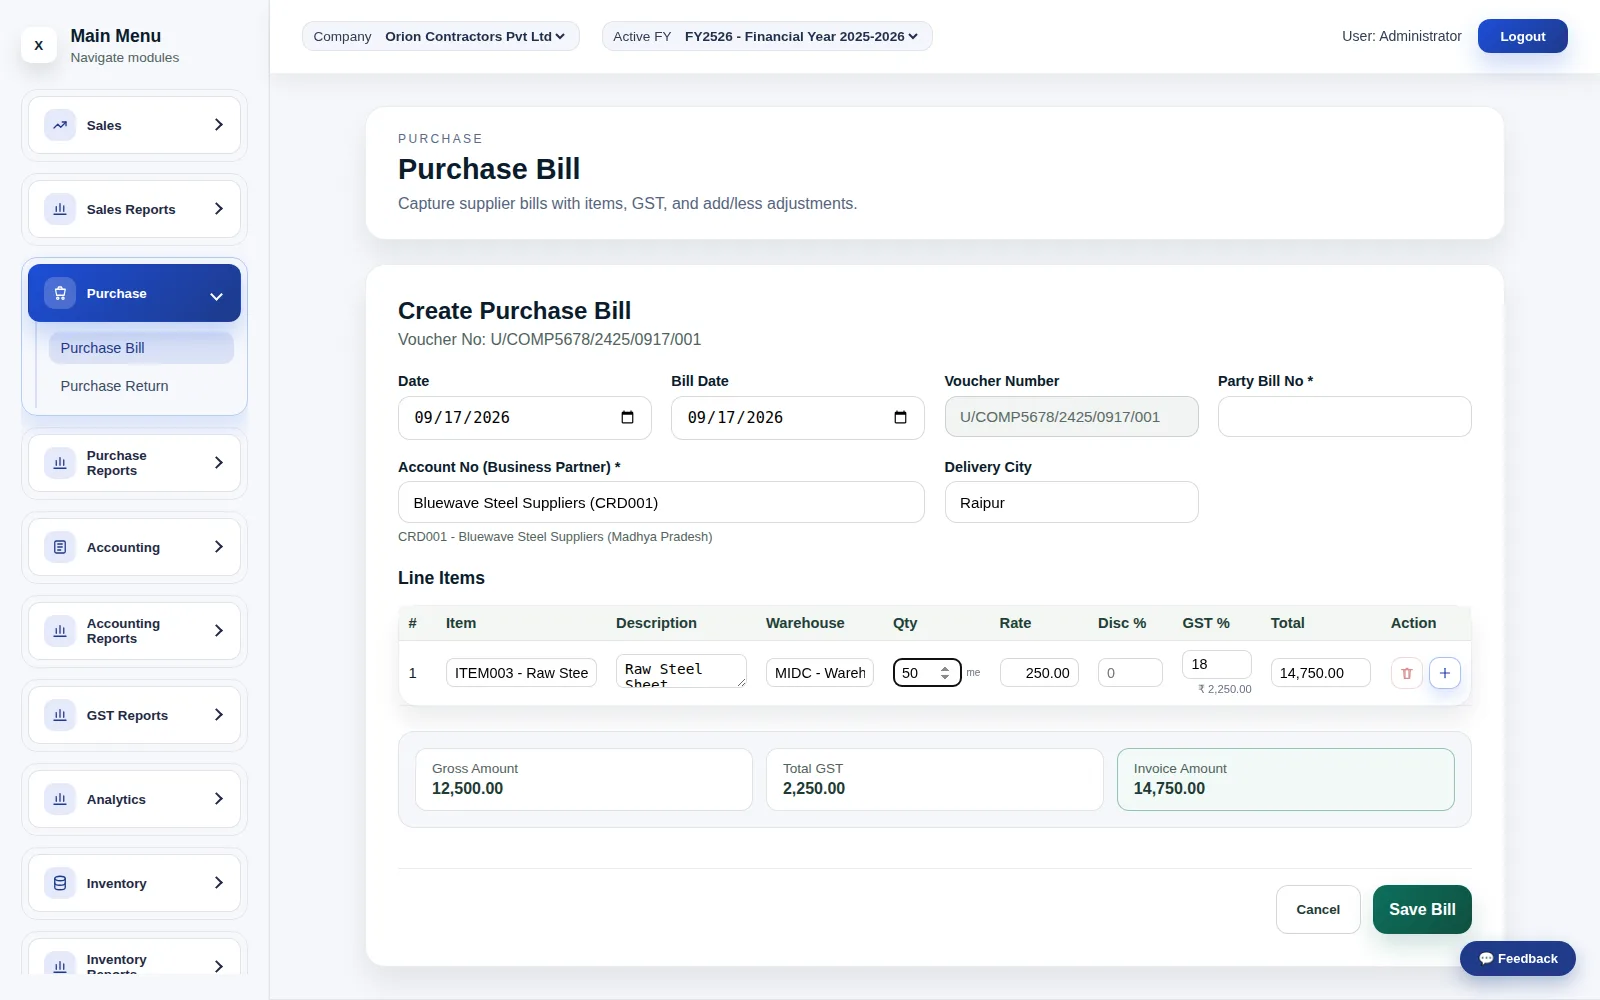Click the Sales trend icon
This screenshot has height=1000, width=1600.
pyautogui.click(x=60, y=125)
